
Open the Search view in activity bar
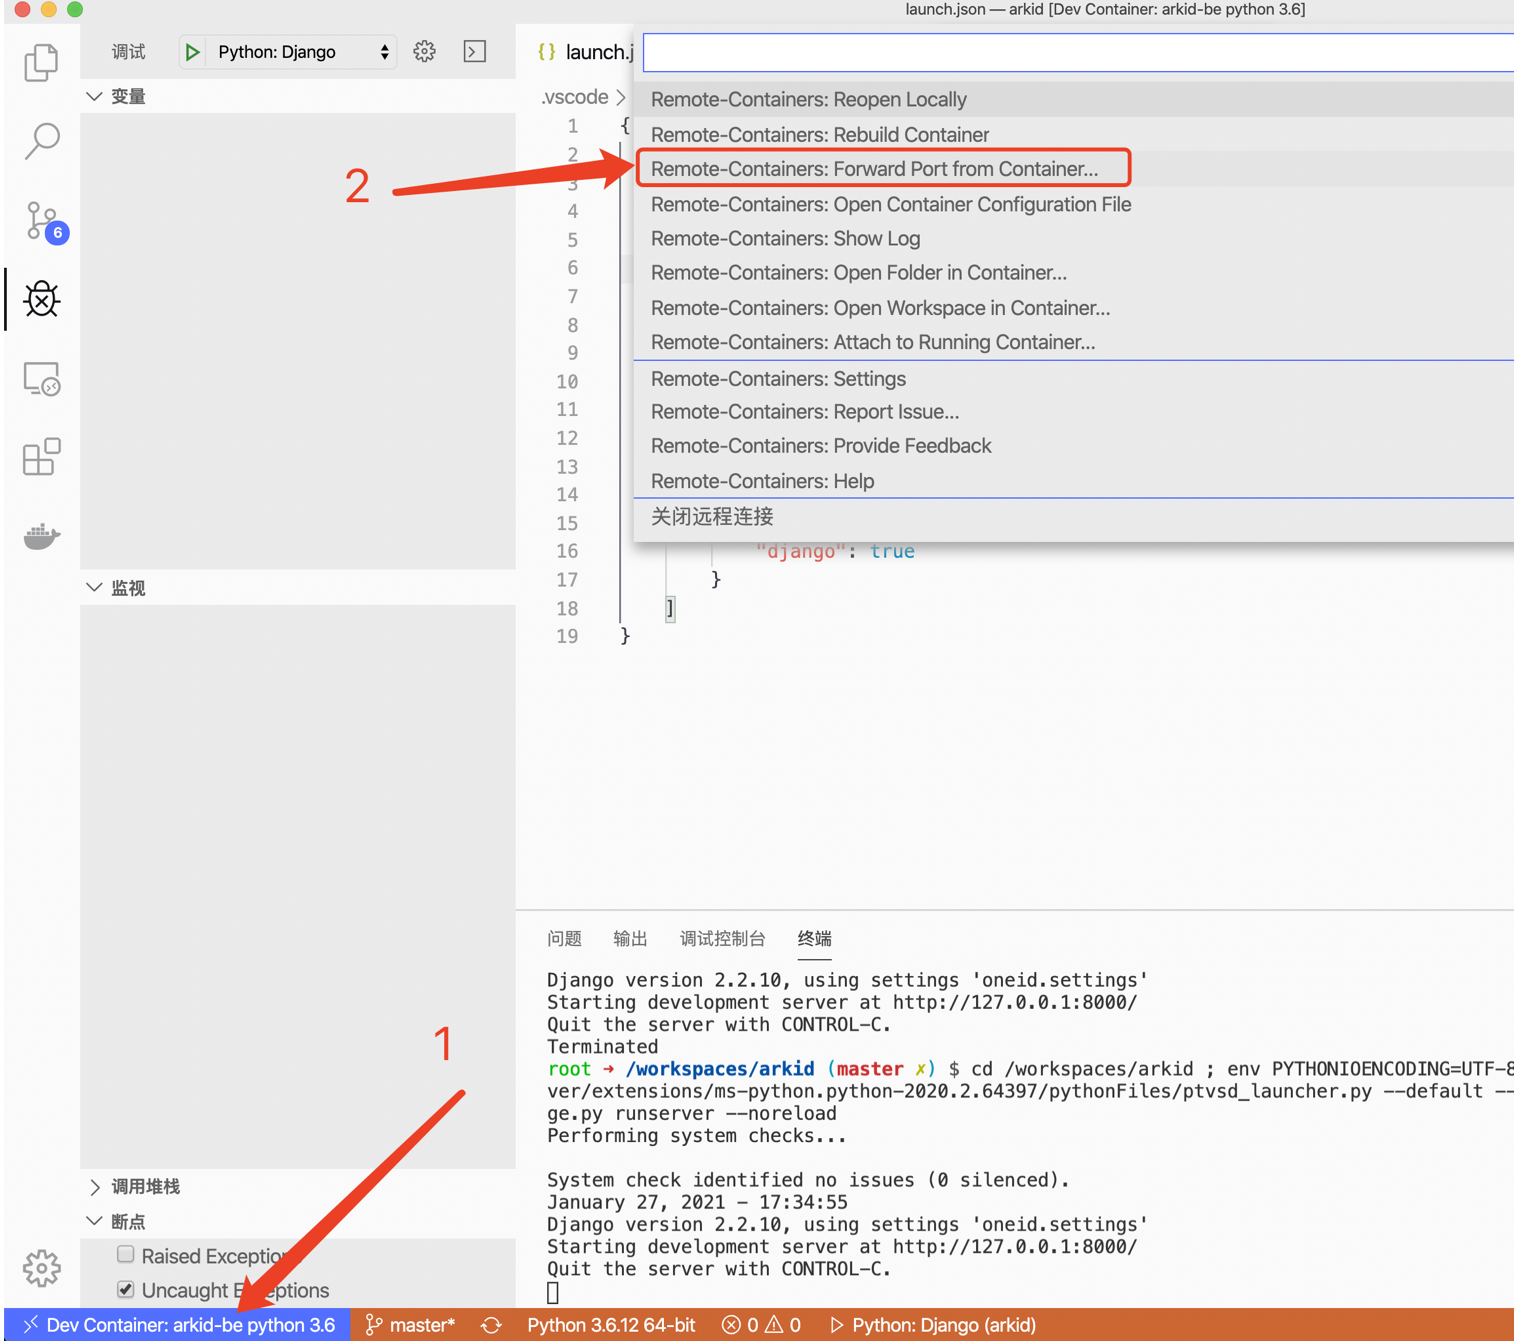[x=41, y=141]
